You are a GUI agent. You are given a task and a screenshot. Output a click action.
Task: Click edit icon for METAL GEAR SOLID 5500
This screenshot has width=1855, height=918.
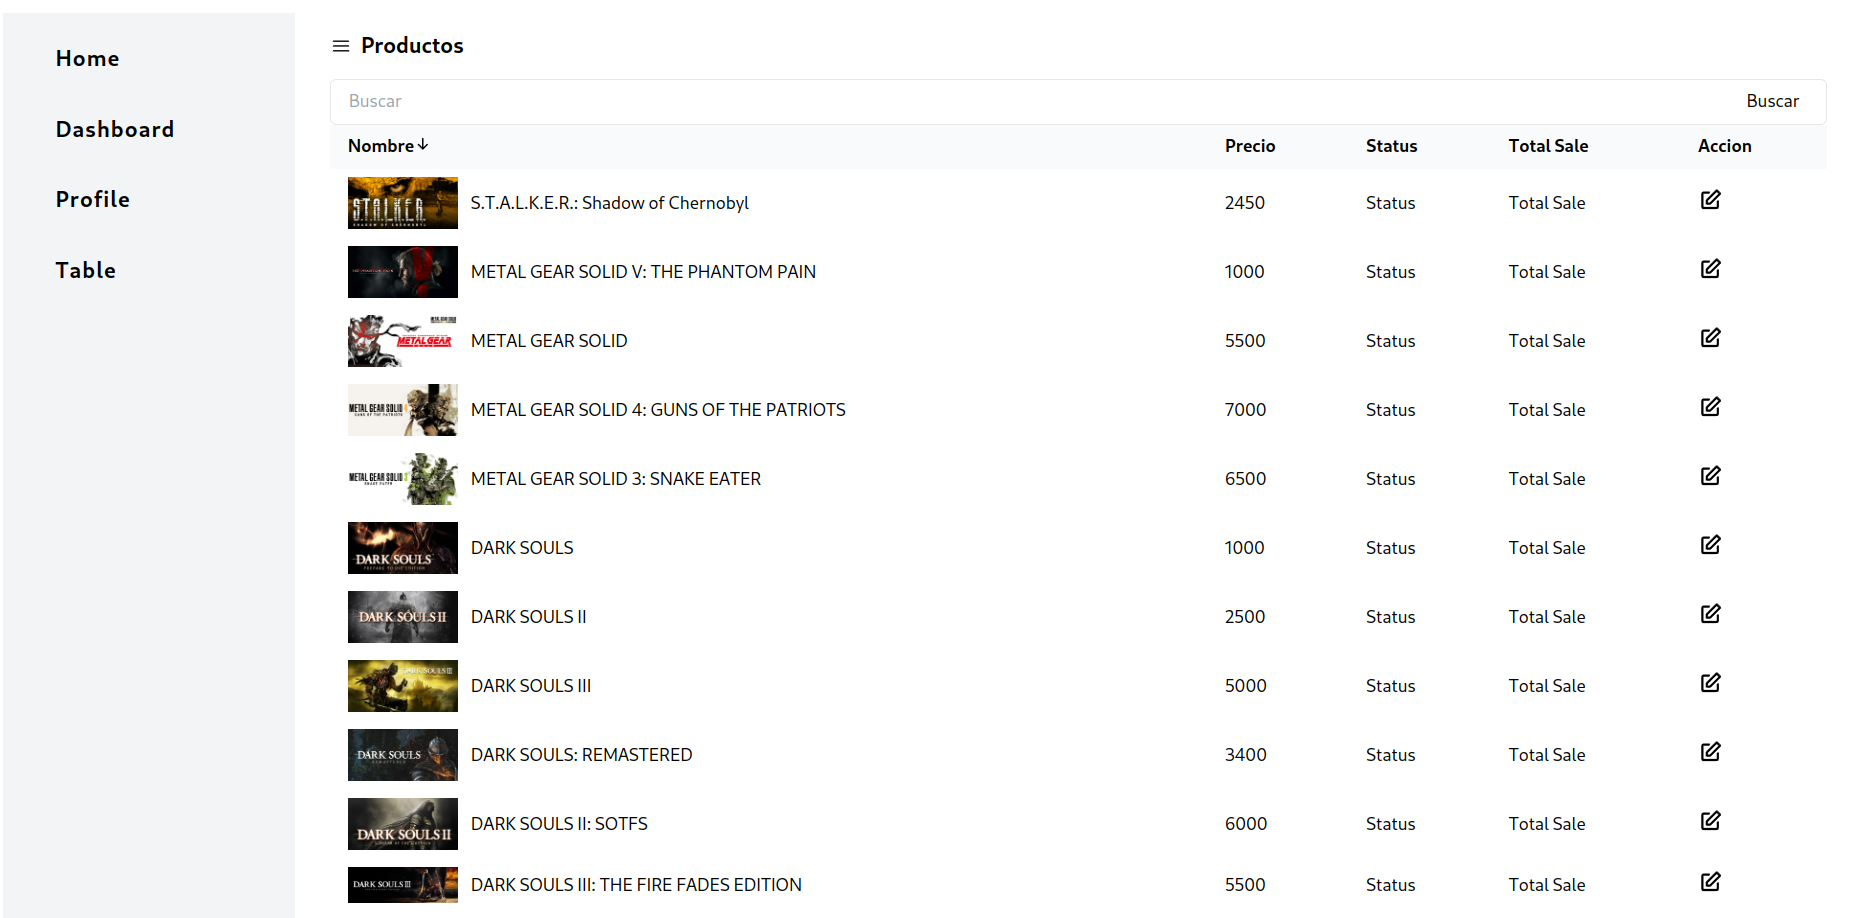pyautogui.click(x=1710, y=338)
